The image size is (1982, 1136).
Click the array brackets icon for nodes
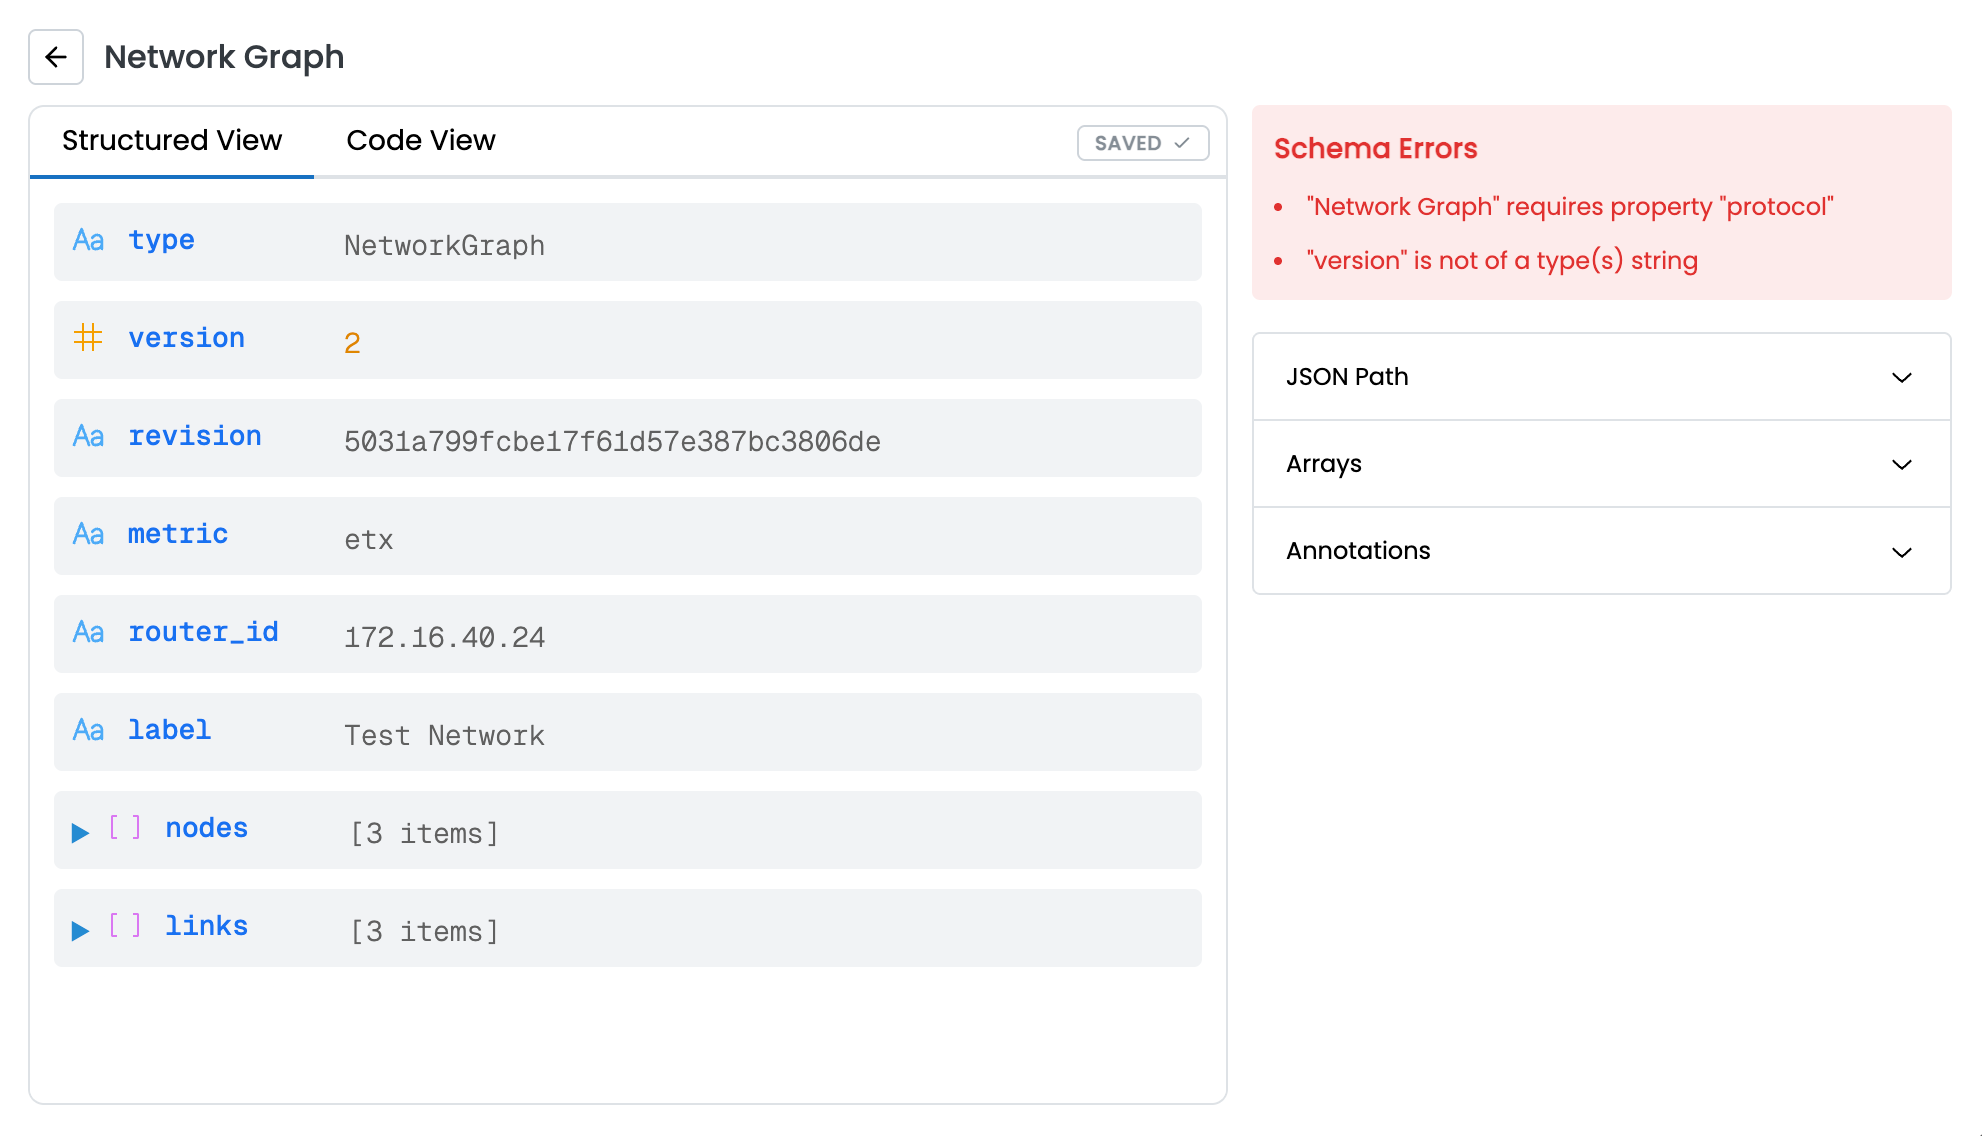click(125, 828)
